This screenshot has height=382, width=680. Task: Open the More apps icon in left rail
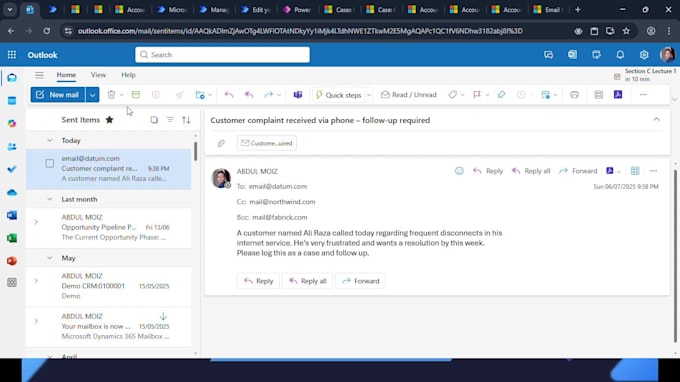12,283
